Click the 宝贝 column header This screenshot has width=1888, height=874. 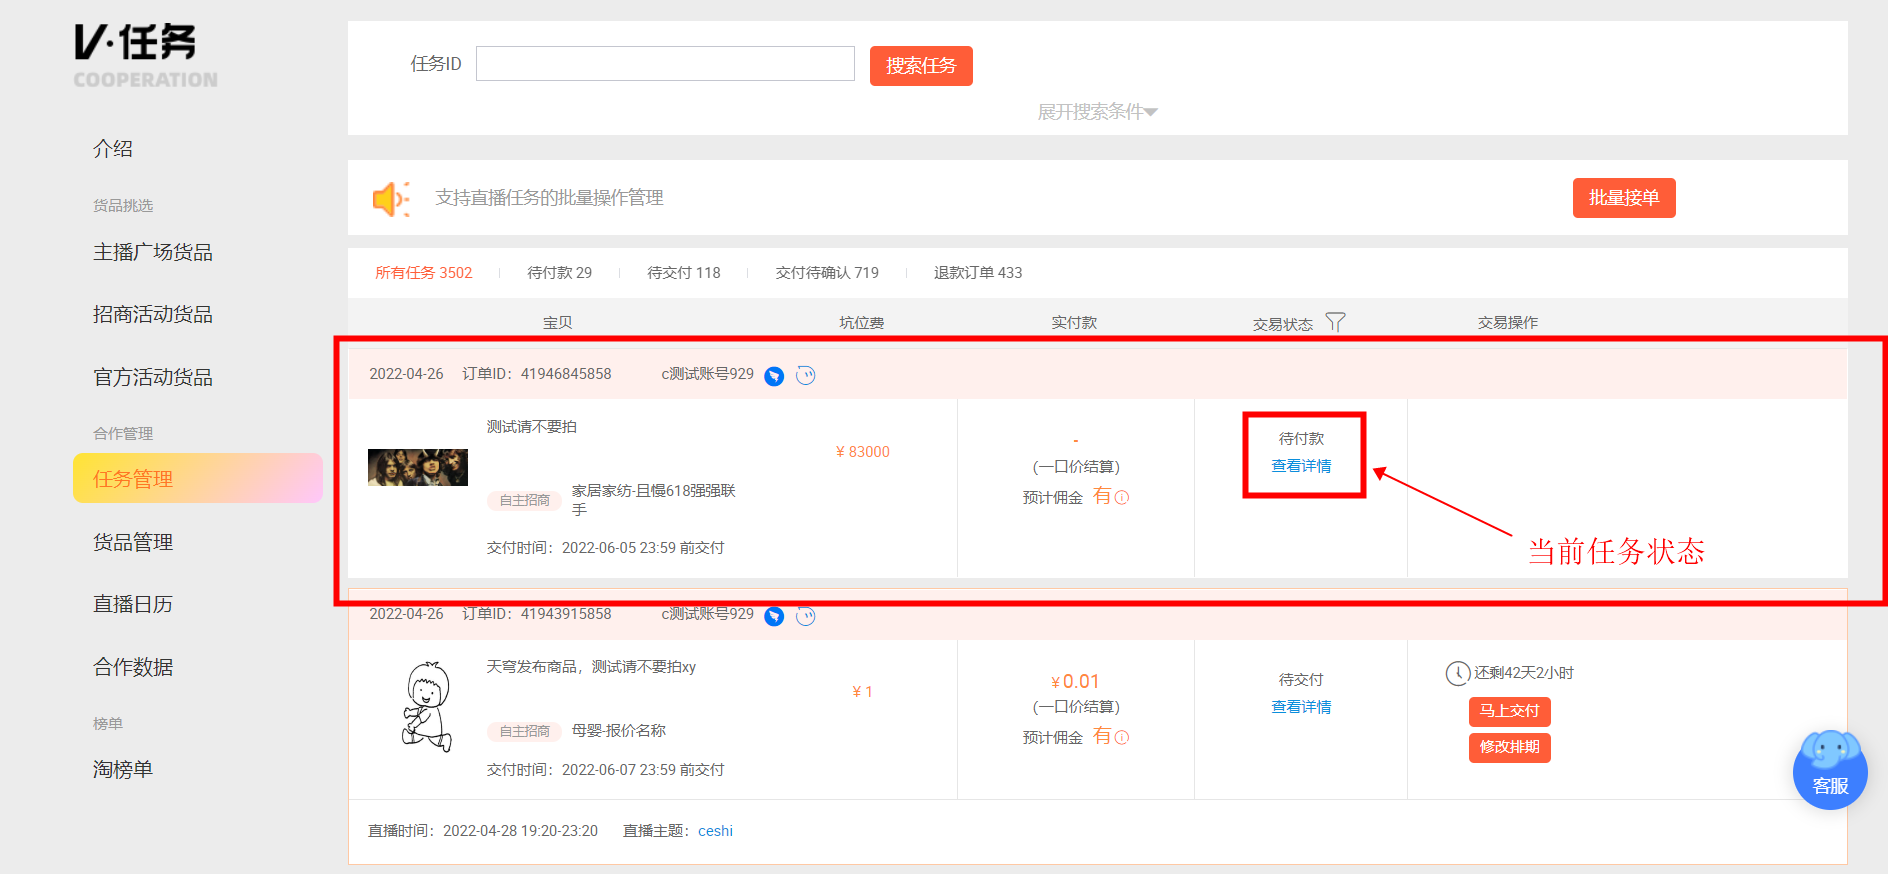point(558,323)
